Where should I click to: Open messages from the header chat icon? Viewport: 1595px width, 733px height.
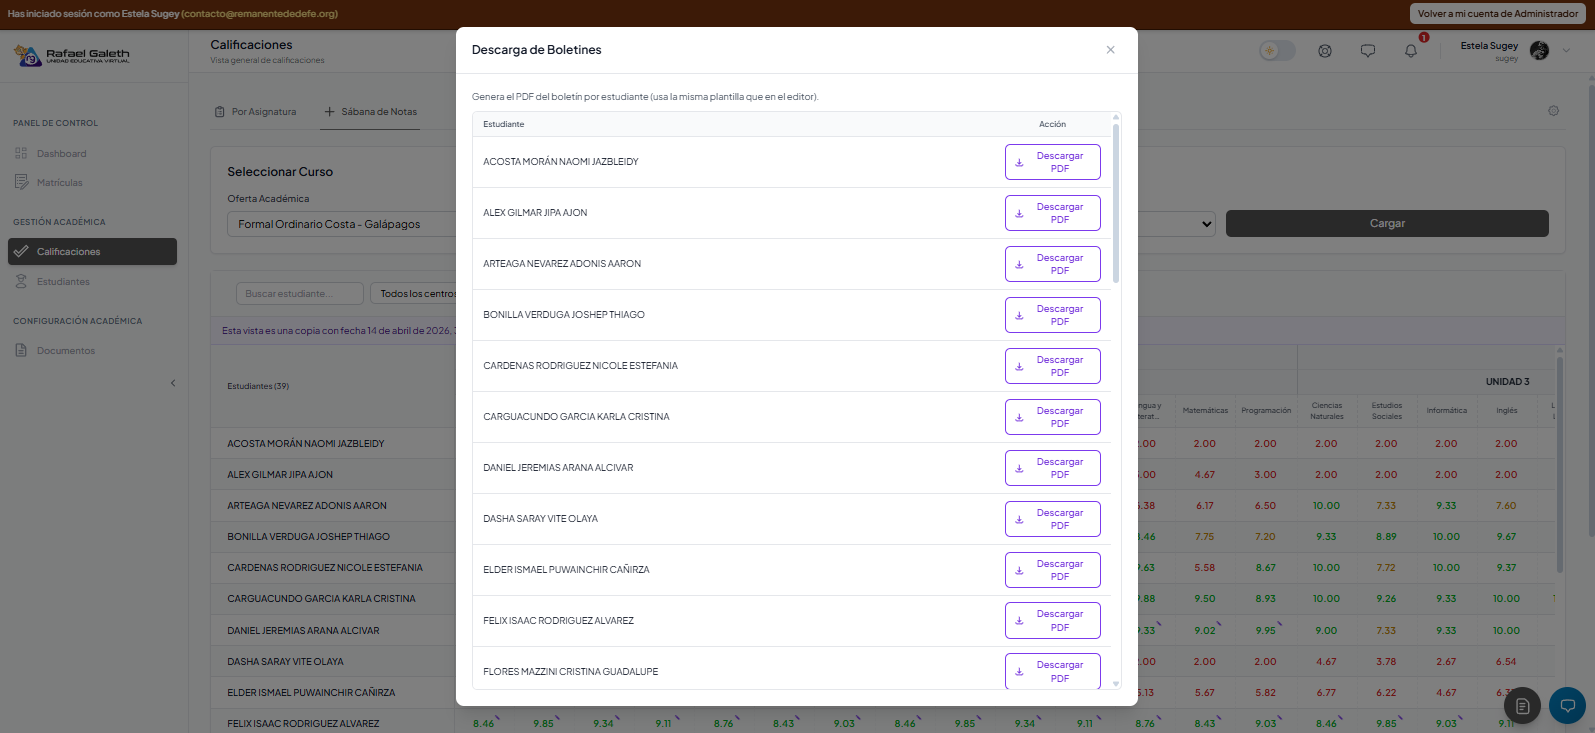coord(1368,51)
